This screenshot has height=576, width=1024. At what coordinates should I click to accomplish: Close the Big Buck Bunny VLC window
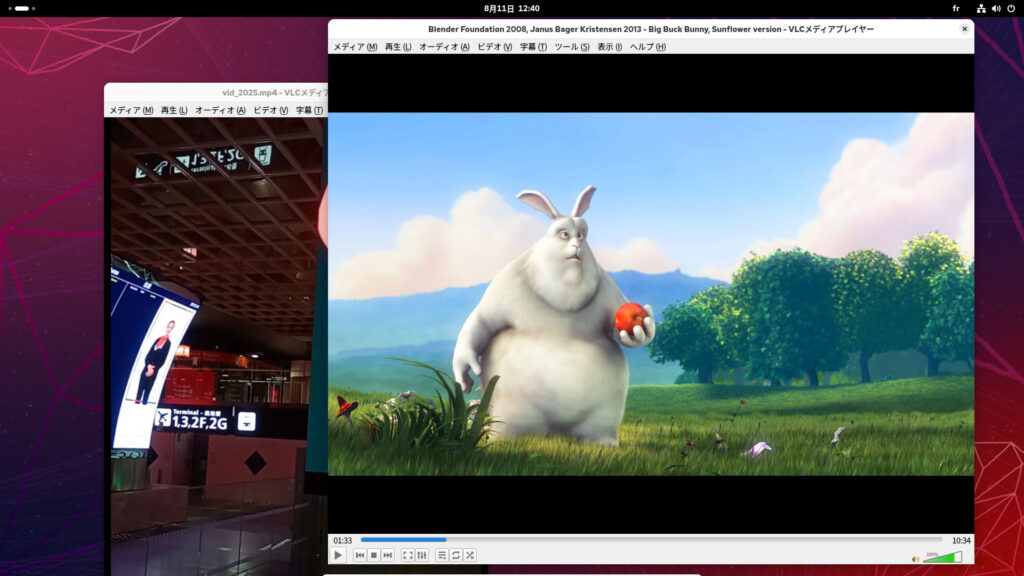964,29
